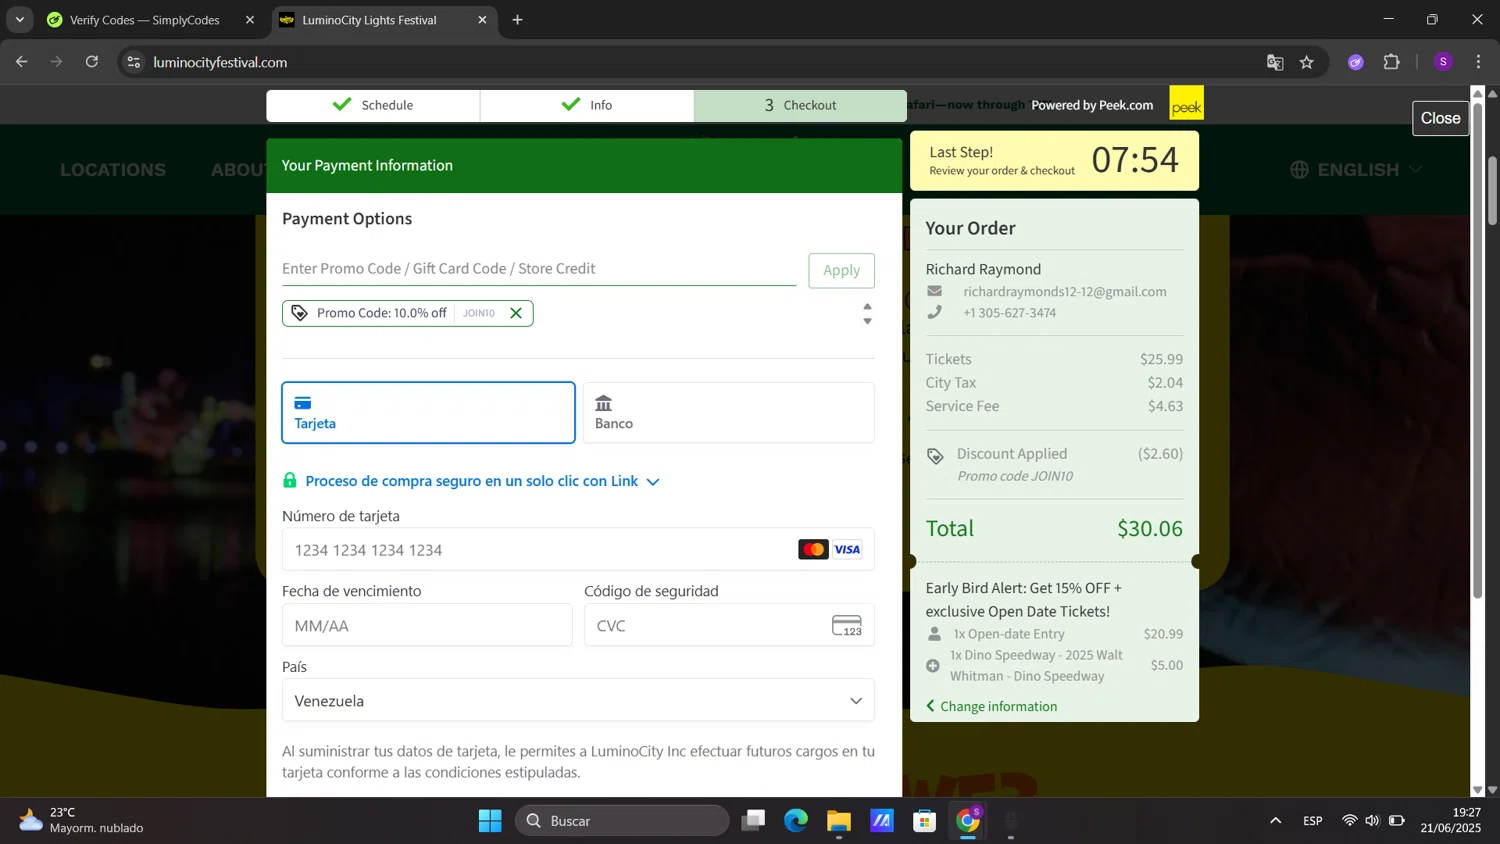Select Tarjeta payment method
Screen dimensions: 1500x844
click(x=428, y=412)
